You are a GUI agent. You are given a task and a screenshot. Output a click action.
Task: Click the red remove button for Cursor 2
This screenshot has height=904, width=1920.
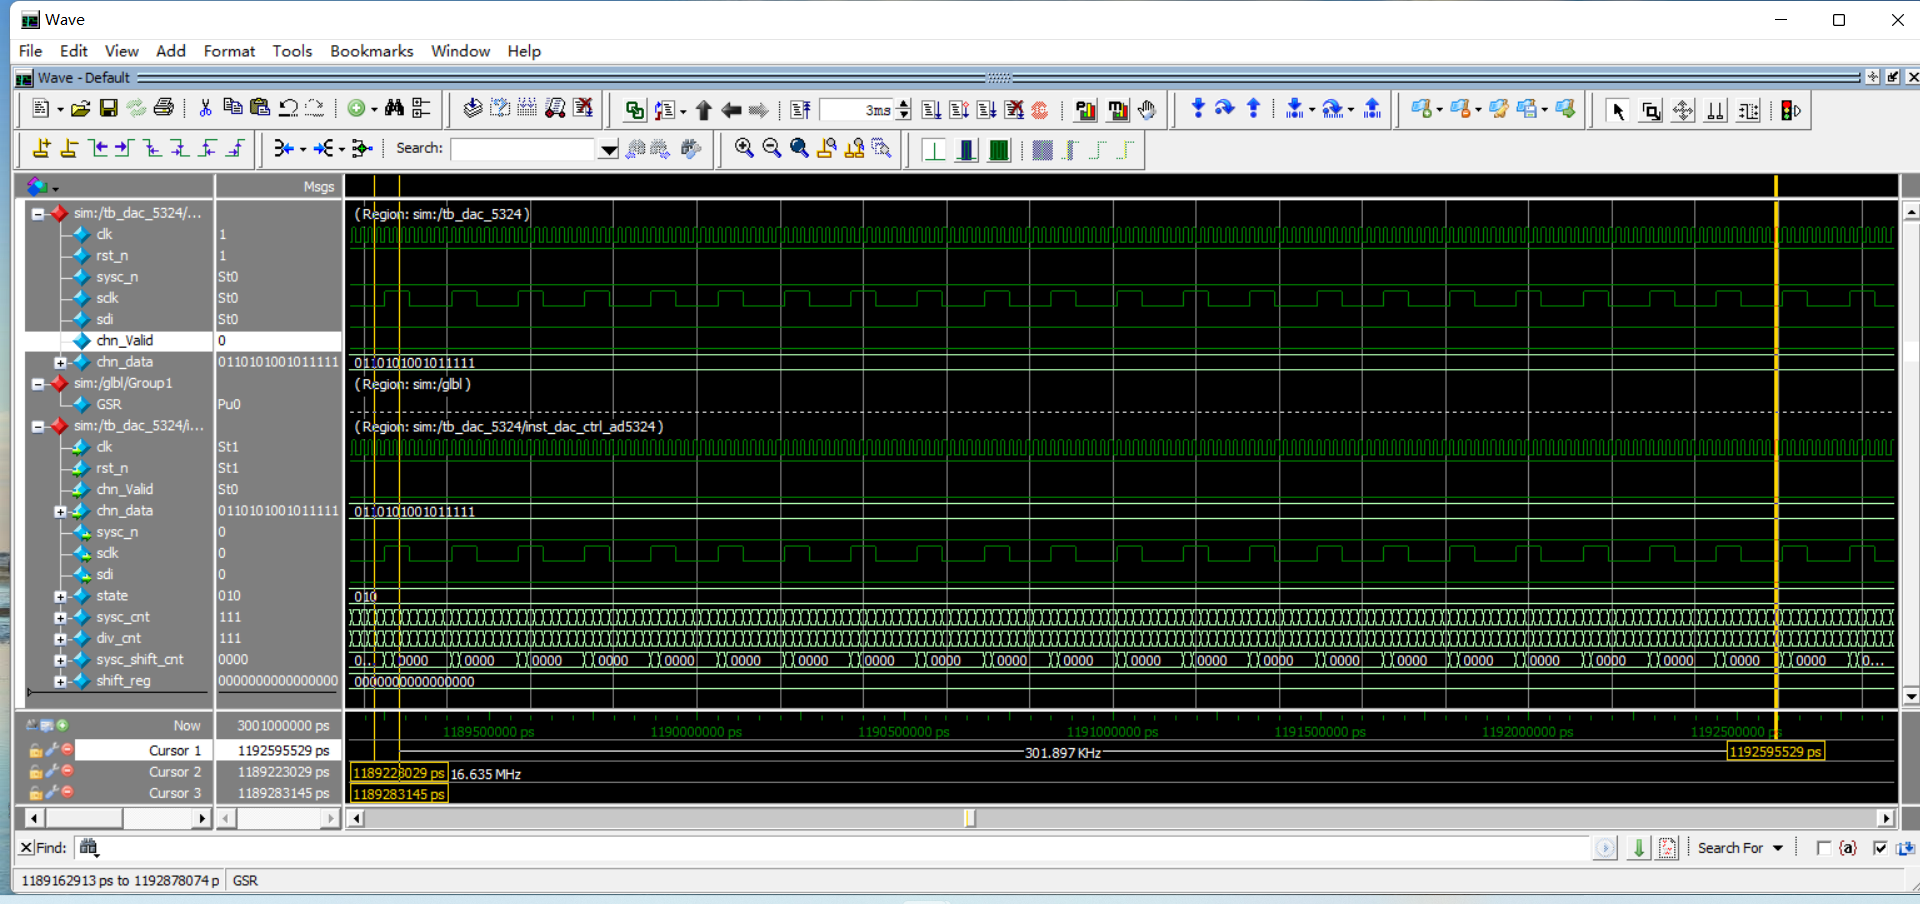67,770
